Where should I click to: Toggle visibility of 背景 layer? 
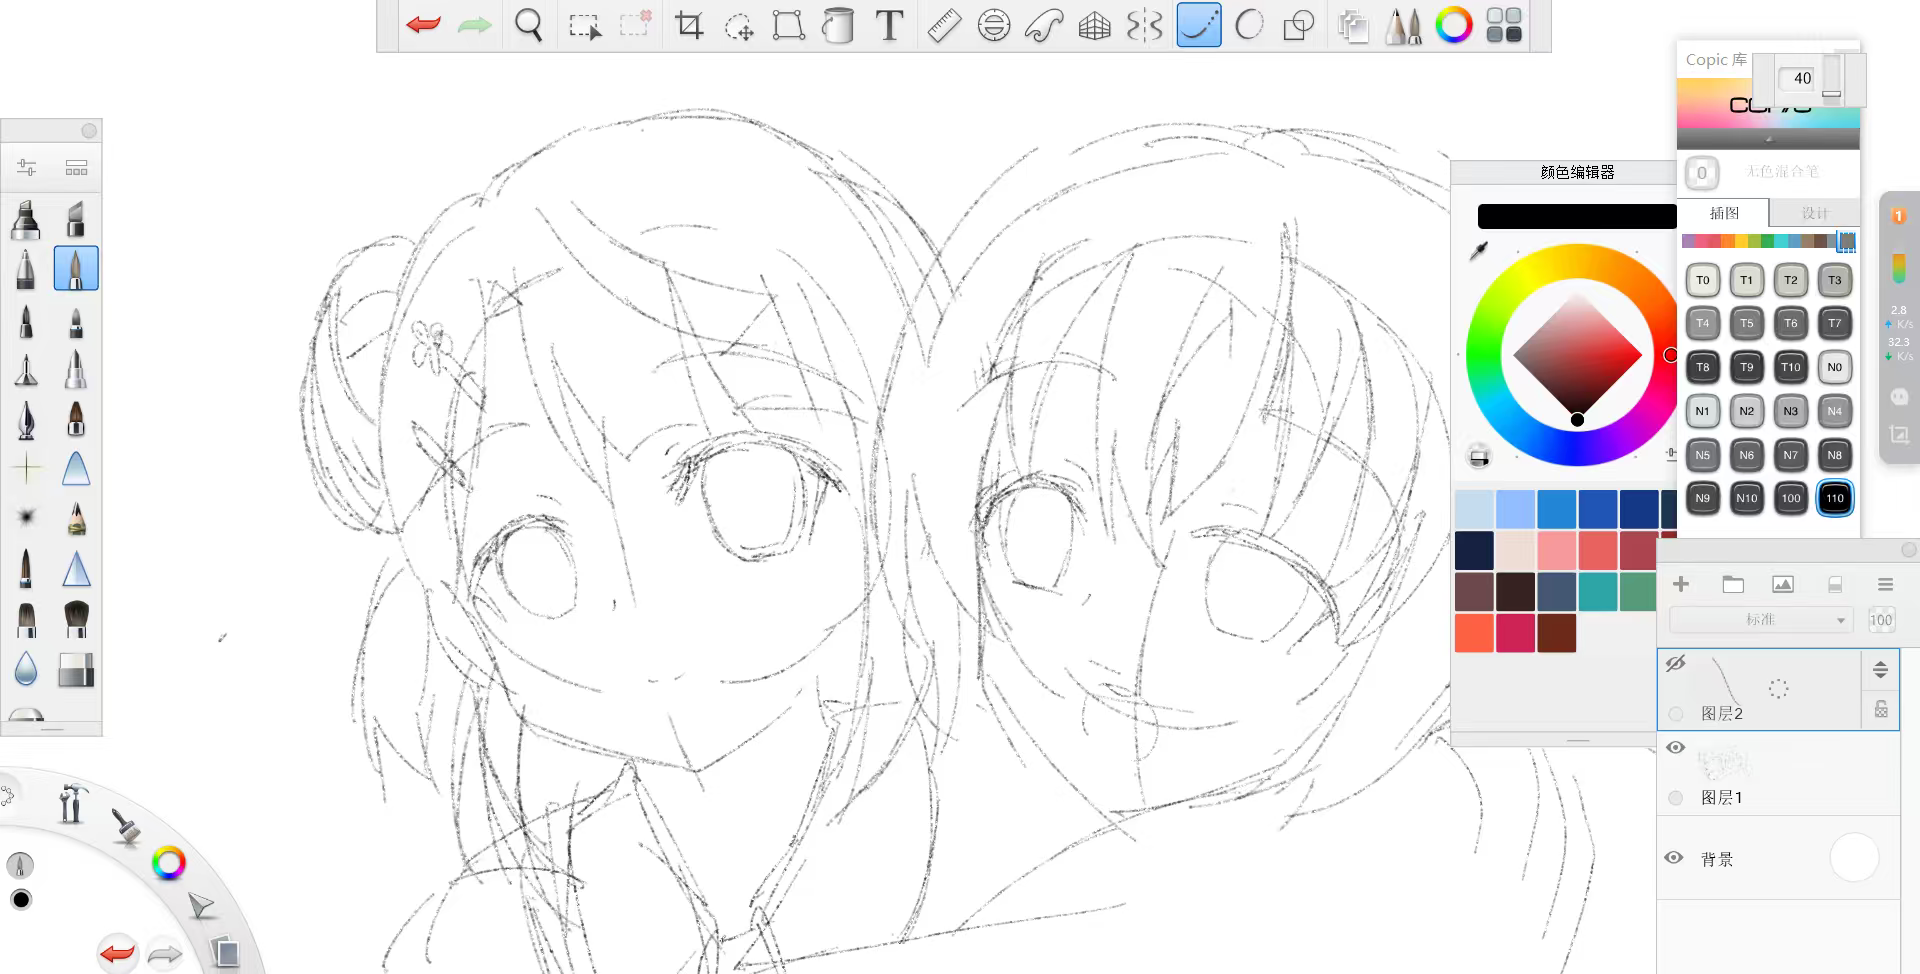[1674, 858]
